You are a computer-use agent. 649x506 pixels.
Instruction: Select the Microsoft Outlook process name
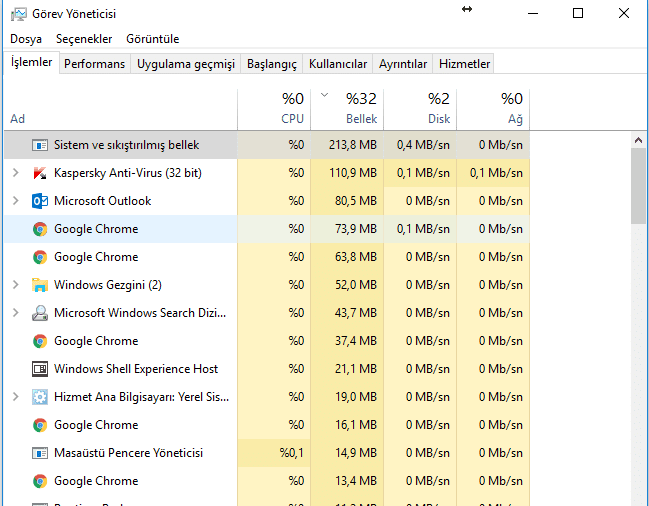pyautogui.click(x=103, y=201)
